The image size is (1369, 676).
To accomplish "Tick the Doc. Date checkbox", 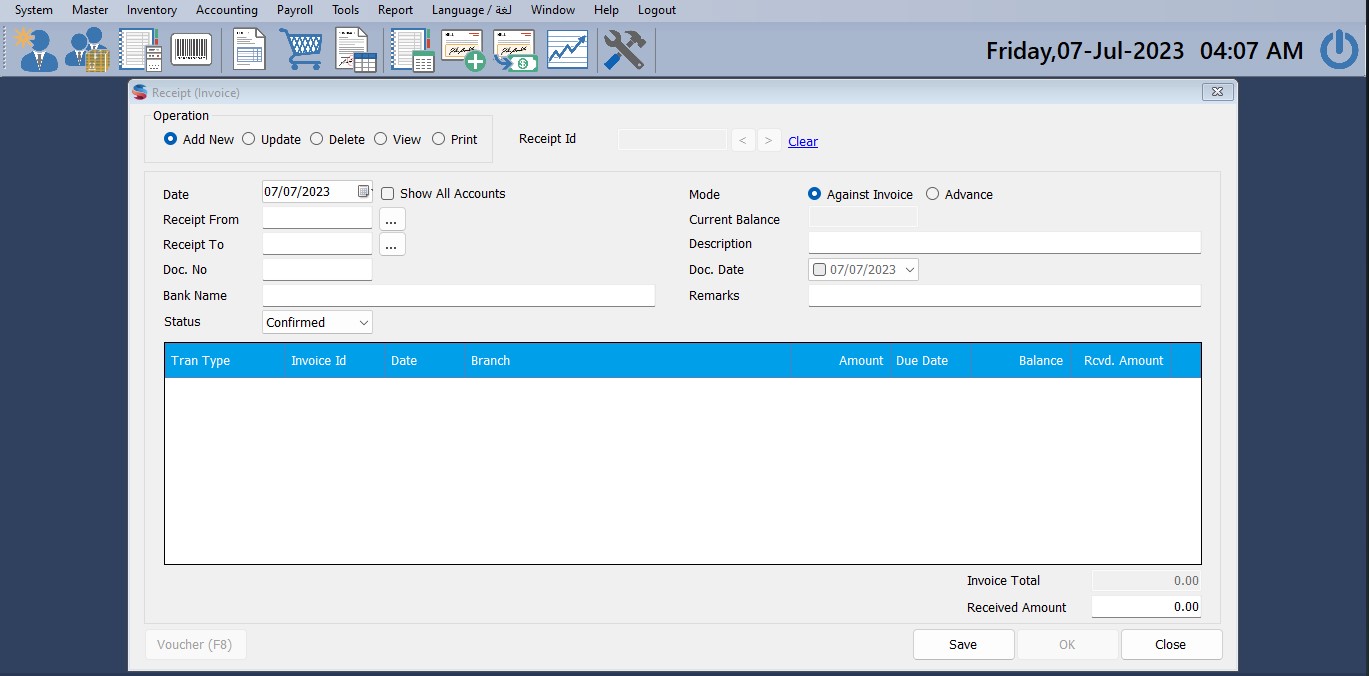I will [x=820, y=270].
